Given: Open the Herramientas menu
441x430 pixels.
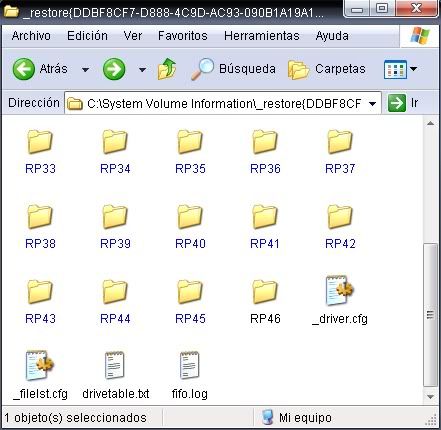Looking at the screenshot, I should coord(262,36).
